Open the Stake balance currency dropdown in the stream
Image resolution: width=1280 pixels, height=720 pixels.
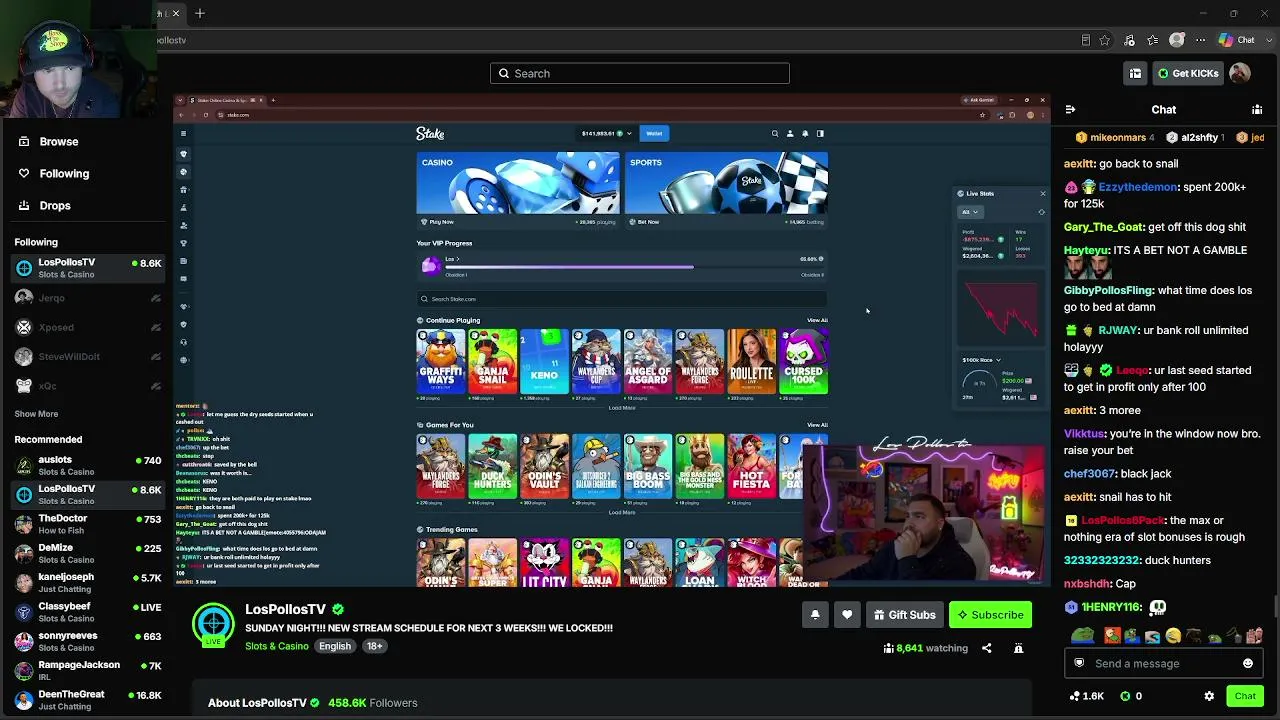[x=629, y=133]
